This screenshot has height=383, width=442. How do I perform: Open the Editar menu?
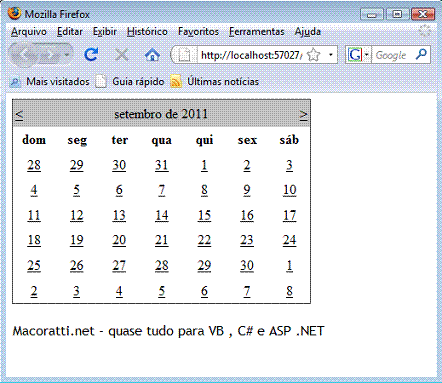[70, 32]
